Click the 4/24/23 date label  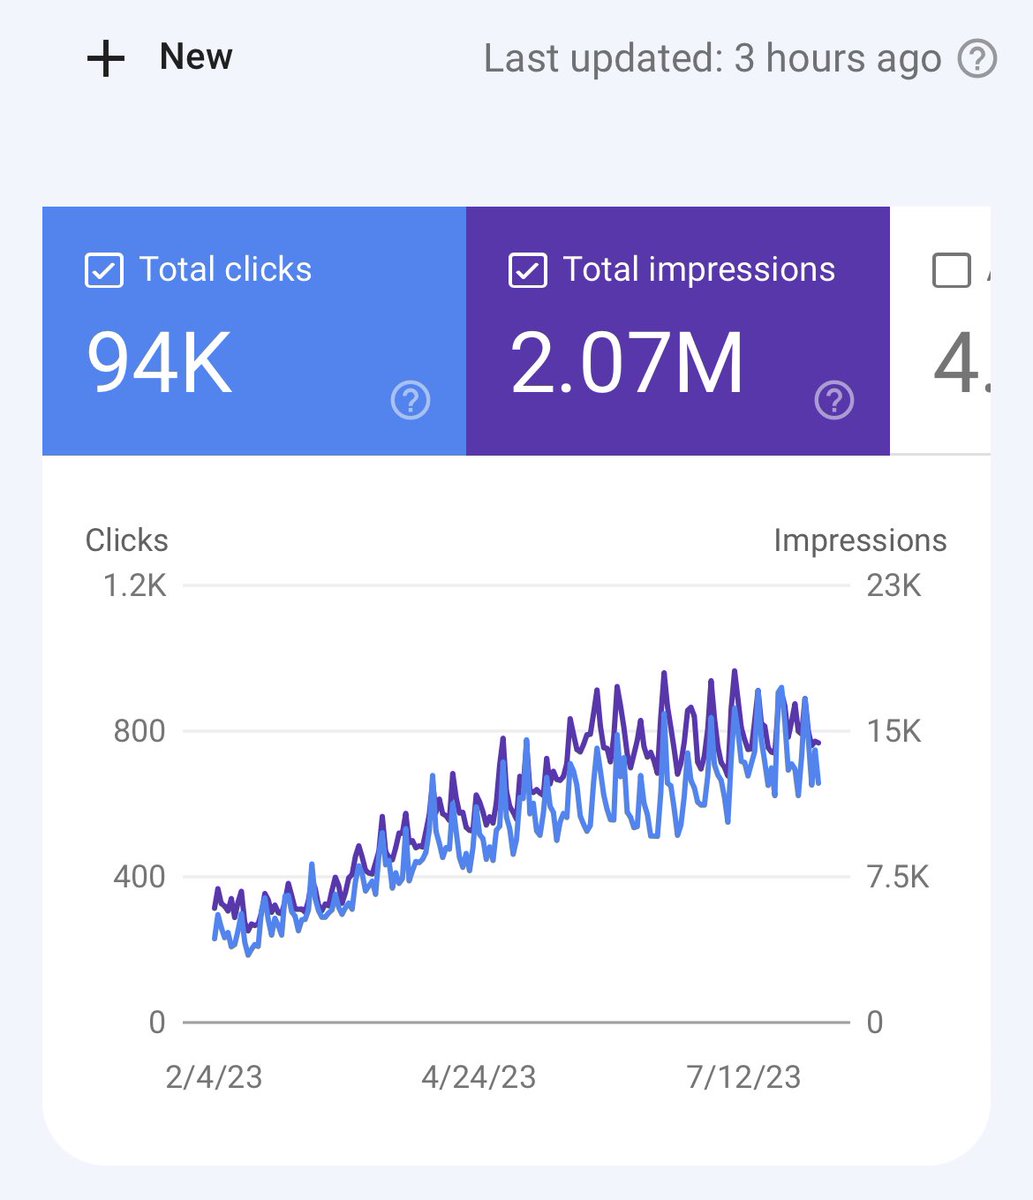point(479,1077)
